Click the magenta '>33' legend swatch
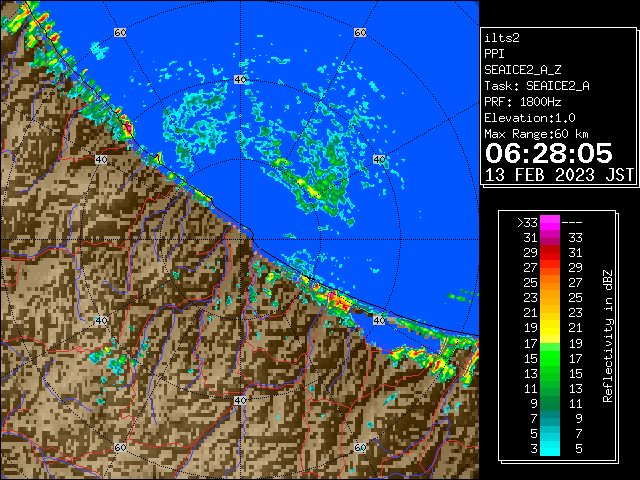The image size is (640, 480). (550, 222)
